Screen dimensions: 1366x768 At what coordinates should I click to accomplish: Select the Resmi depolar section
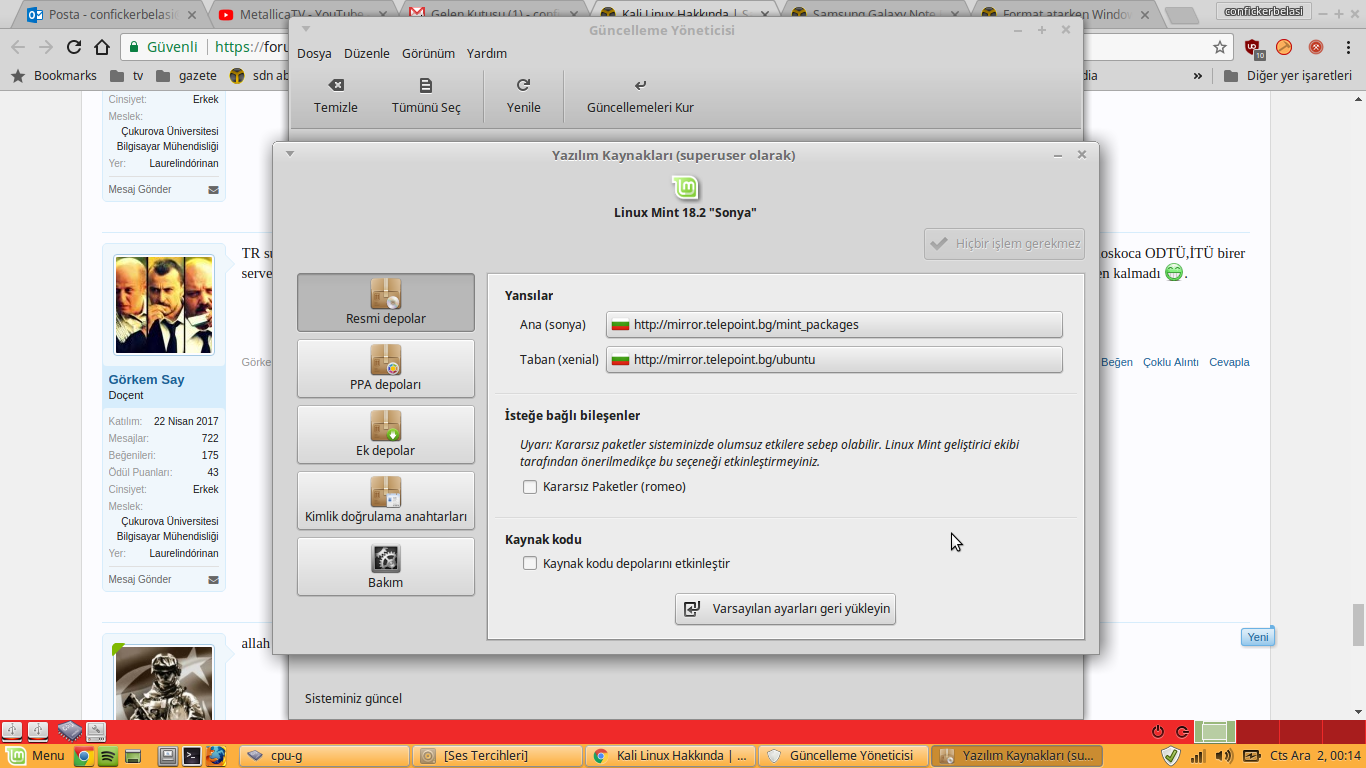(x=386, y=302)
